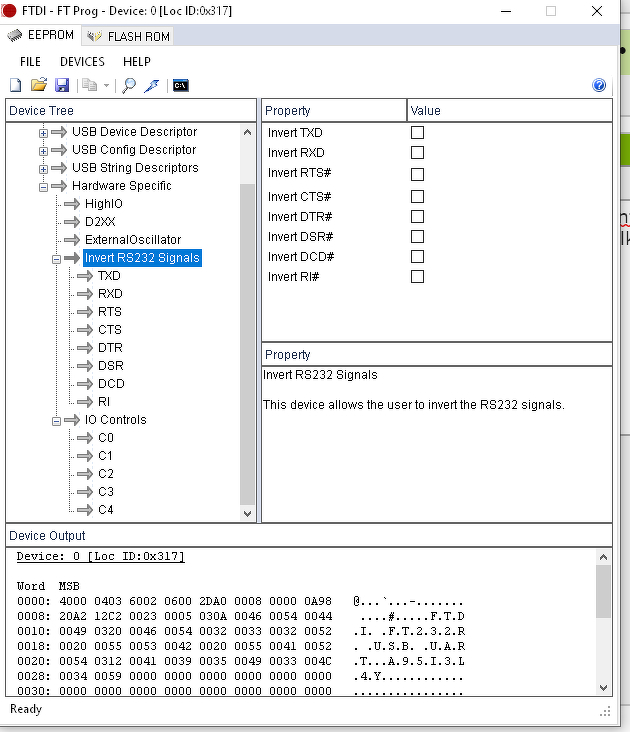Open the HELP menu
The height and width of the screenshot is (732, 630).
[x=137, y=62]
